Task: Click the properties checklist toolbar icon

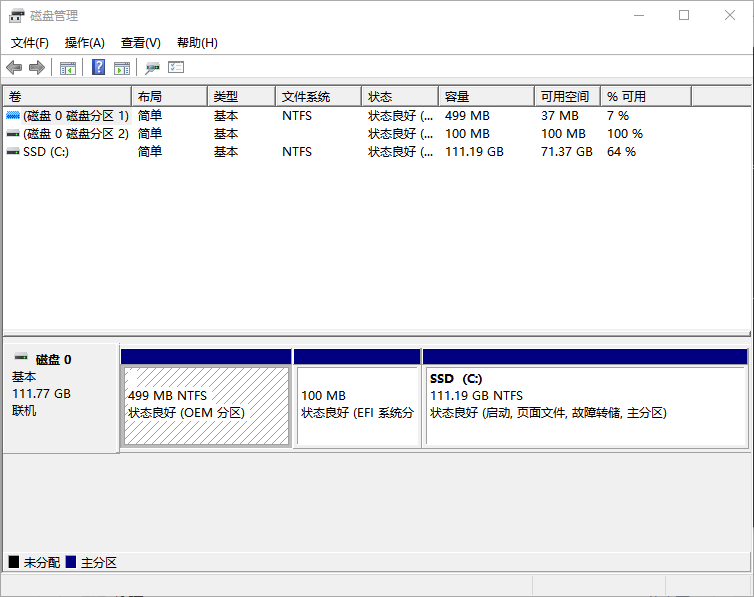Action: [176, 67]
